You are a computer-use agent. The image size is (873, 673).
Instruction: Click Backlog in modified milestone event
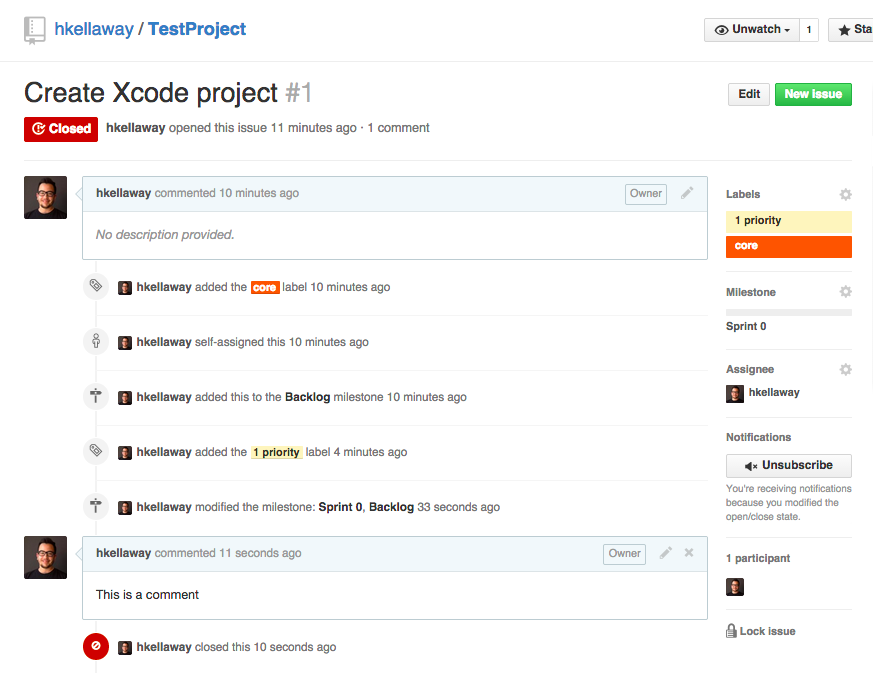[391, 507]
